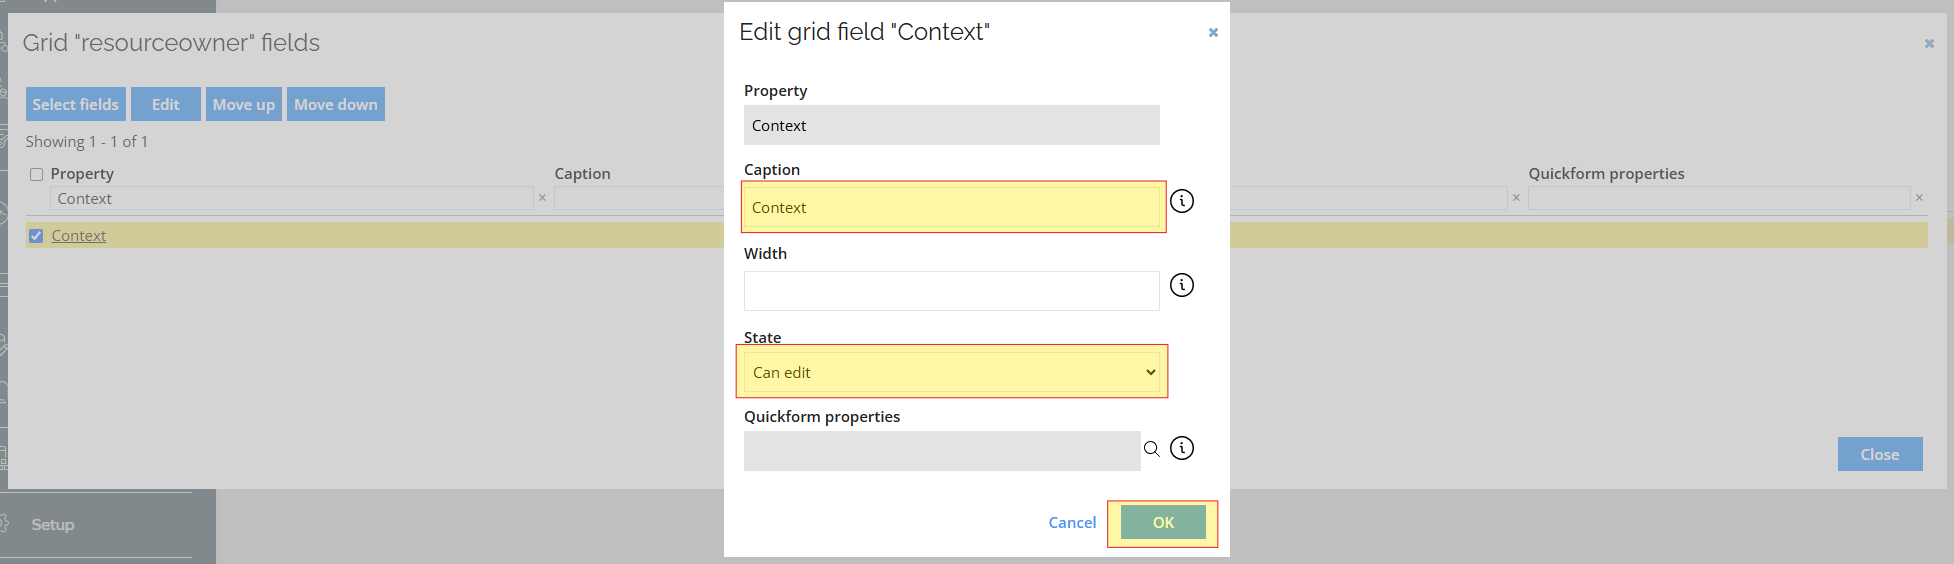Move the selected field up
This screenshot has height=564, width=1954.
(244, 104)
